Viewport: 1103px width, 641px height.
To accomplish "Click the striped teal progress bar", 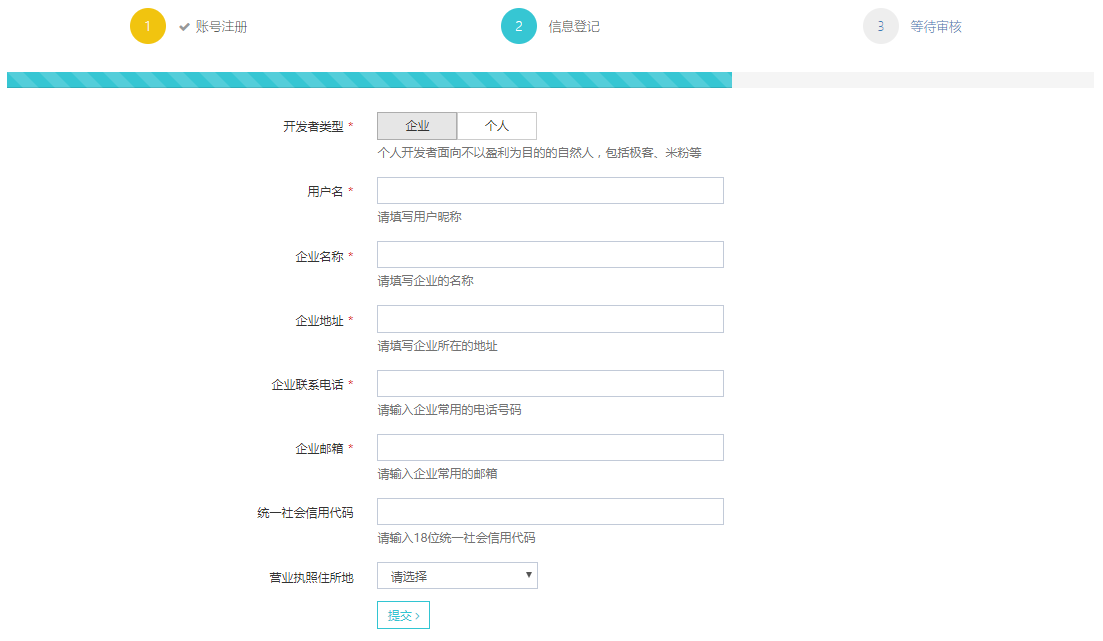I will pos(369,80).
